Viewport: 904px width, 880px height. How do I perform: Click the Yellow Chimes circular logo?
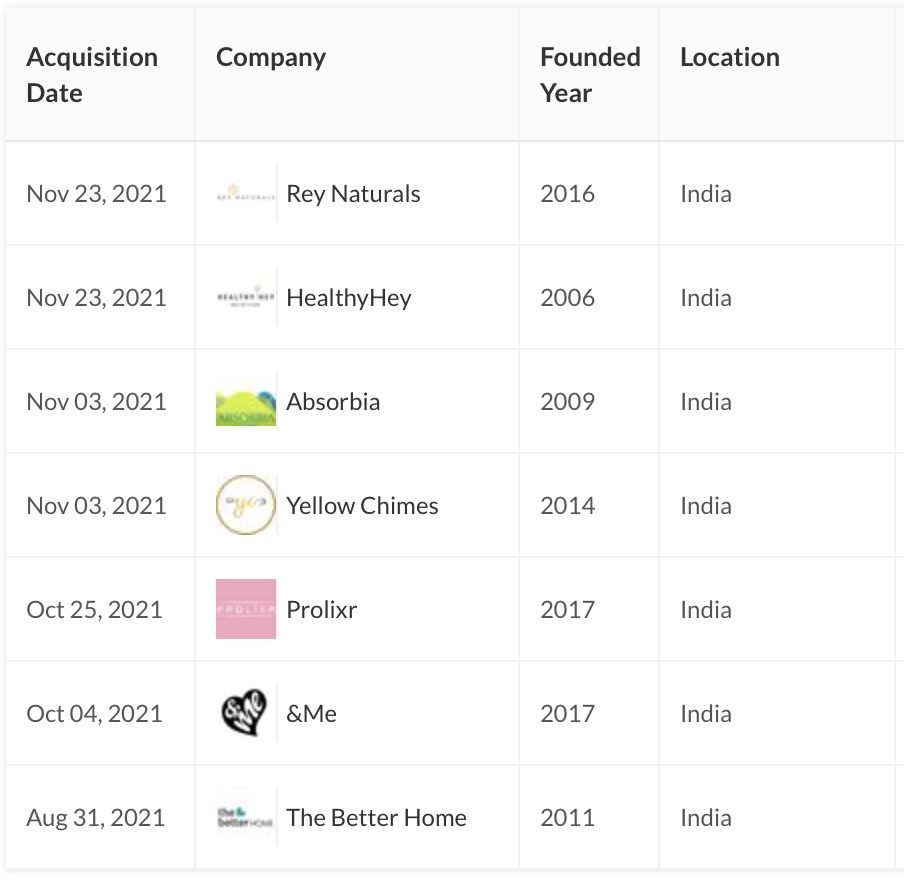(245, 506)
